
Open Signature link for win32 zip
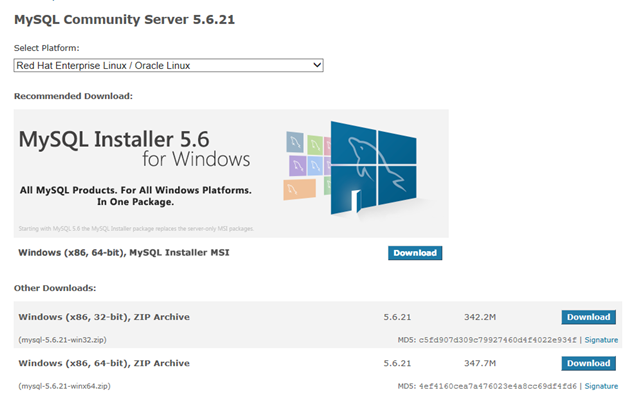point(601,340)
